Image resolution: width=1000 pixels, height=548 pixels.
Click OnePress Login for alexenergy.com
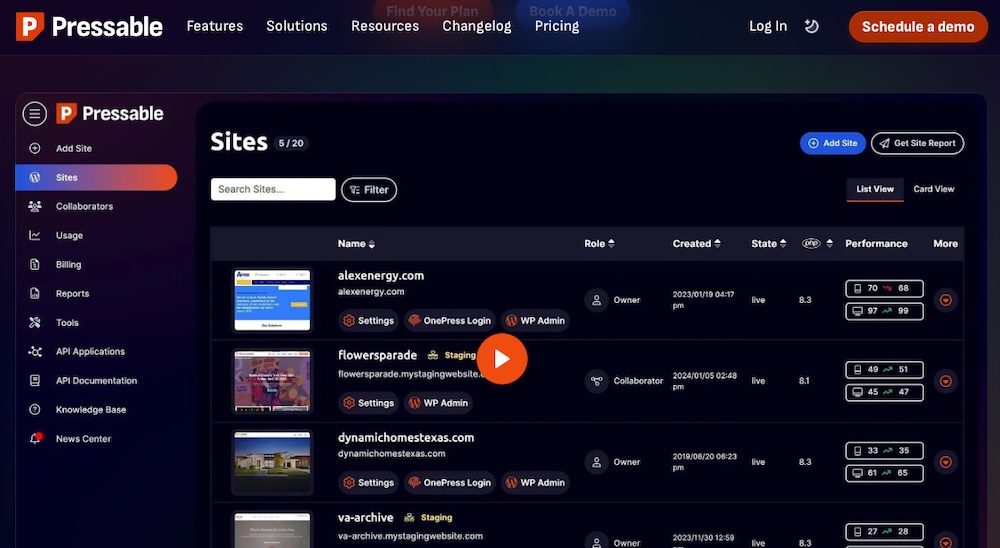click(450, 320)
